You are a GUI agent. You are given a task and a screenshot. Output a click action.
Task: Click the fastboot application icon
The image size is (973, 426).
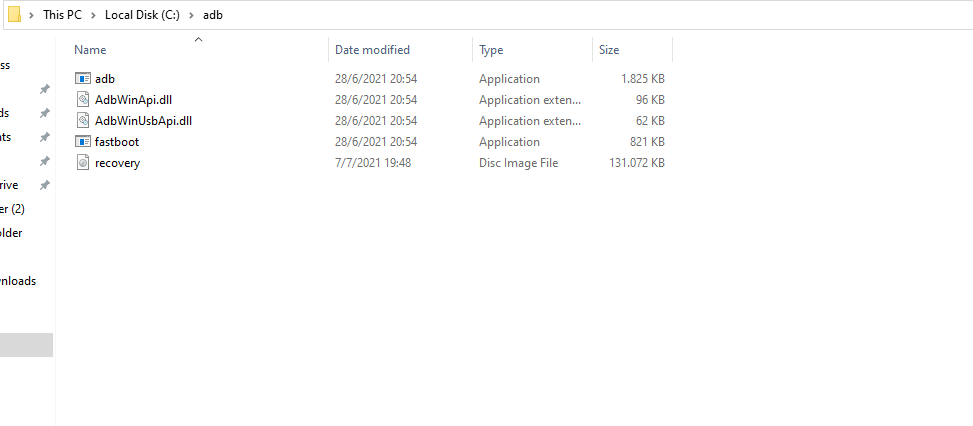pyautogui.click(x=83, y=141)
